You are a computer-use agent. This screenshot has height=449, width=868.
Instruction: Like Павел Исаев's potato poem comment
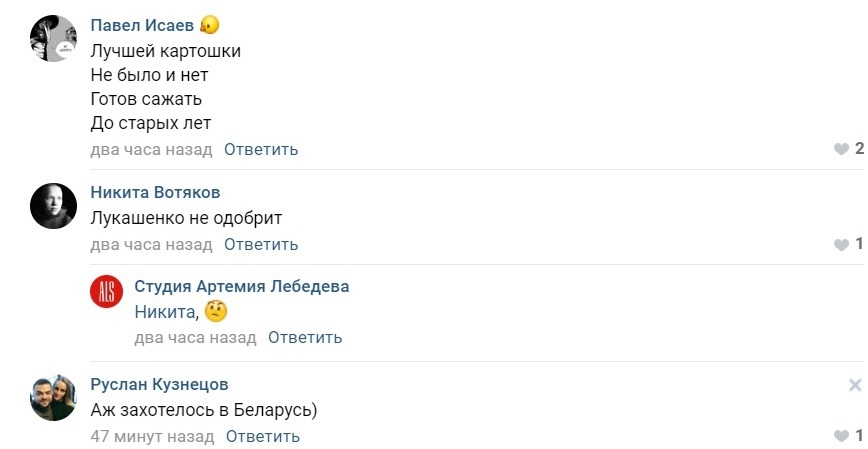[x=841, y=150]
